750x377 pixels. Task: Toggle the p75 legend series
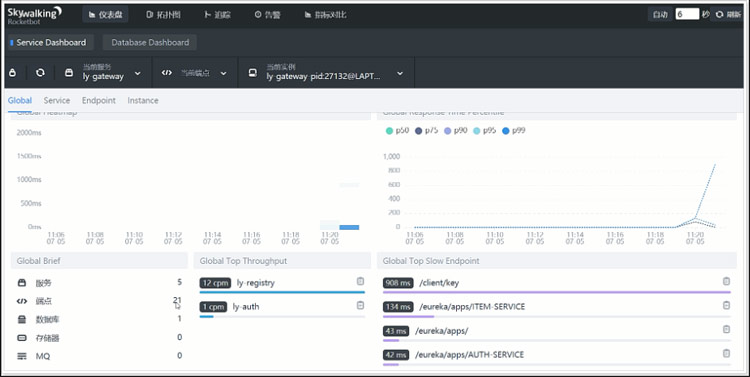click(426, 131)
